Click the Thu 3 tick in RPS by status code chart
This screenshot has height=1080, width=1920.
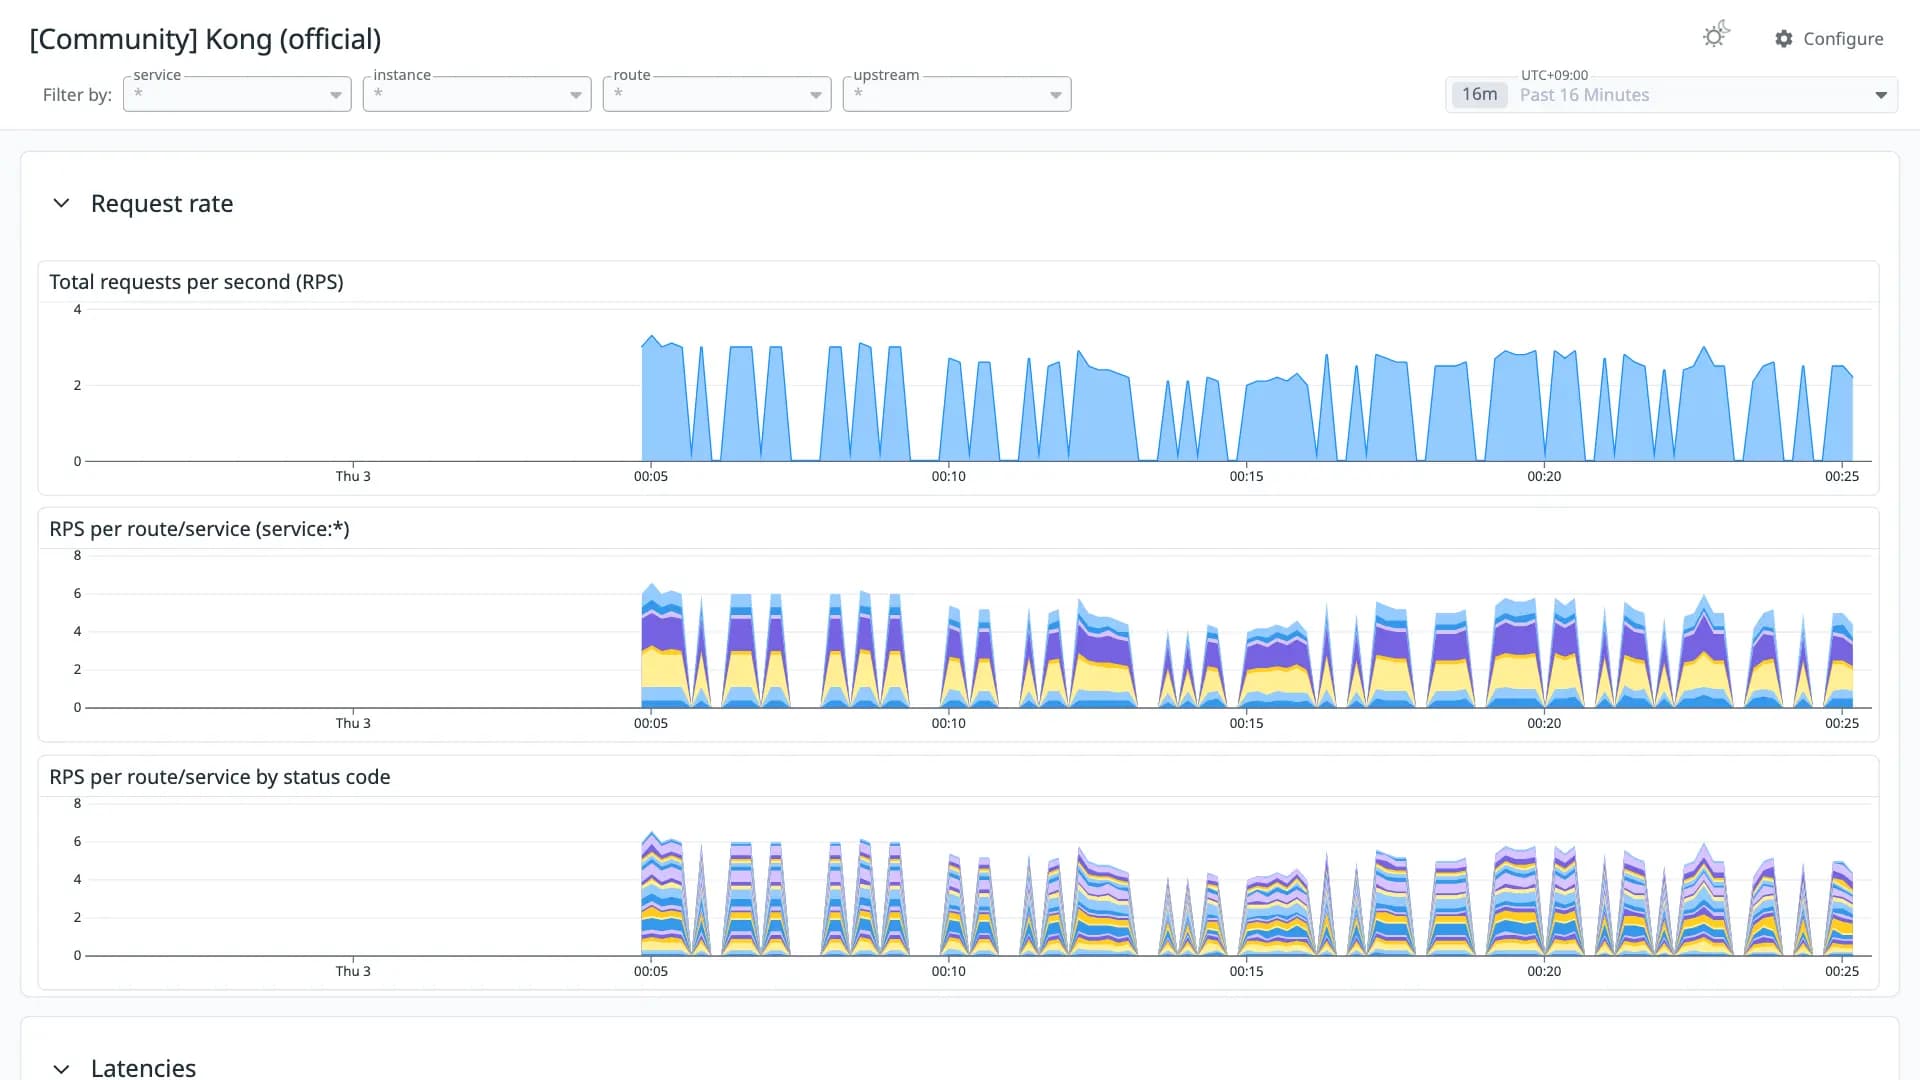(x=353, y=971)
